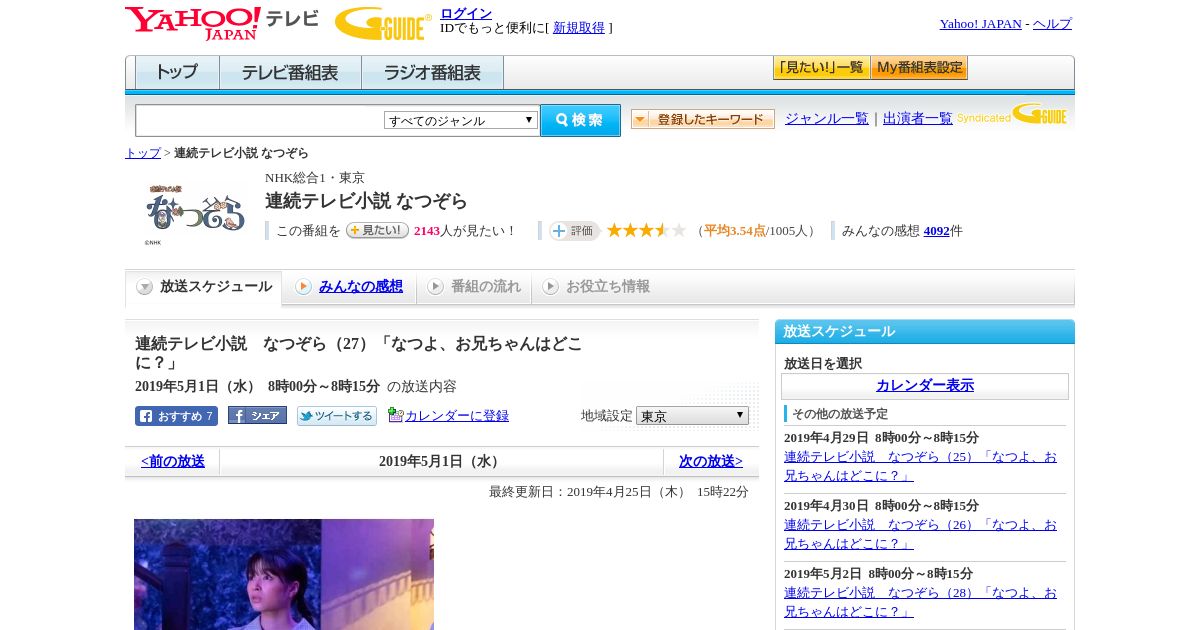The width and height of the screenshot is (1200, 630).
Task: Open the Yahoo! Japan TV logo
Action: [222, 23]
